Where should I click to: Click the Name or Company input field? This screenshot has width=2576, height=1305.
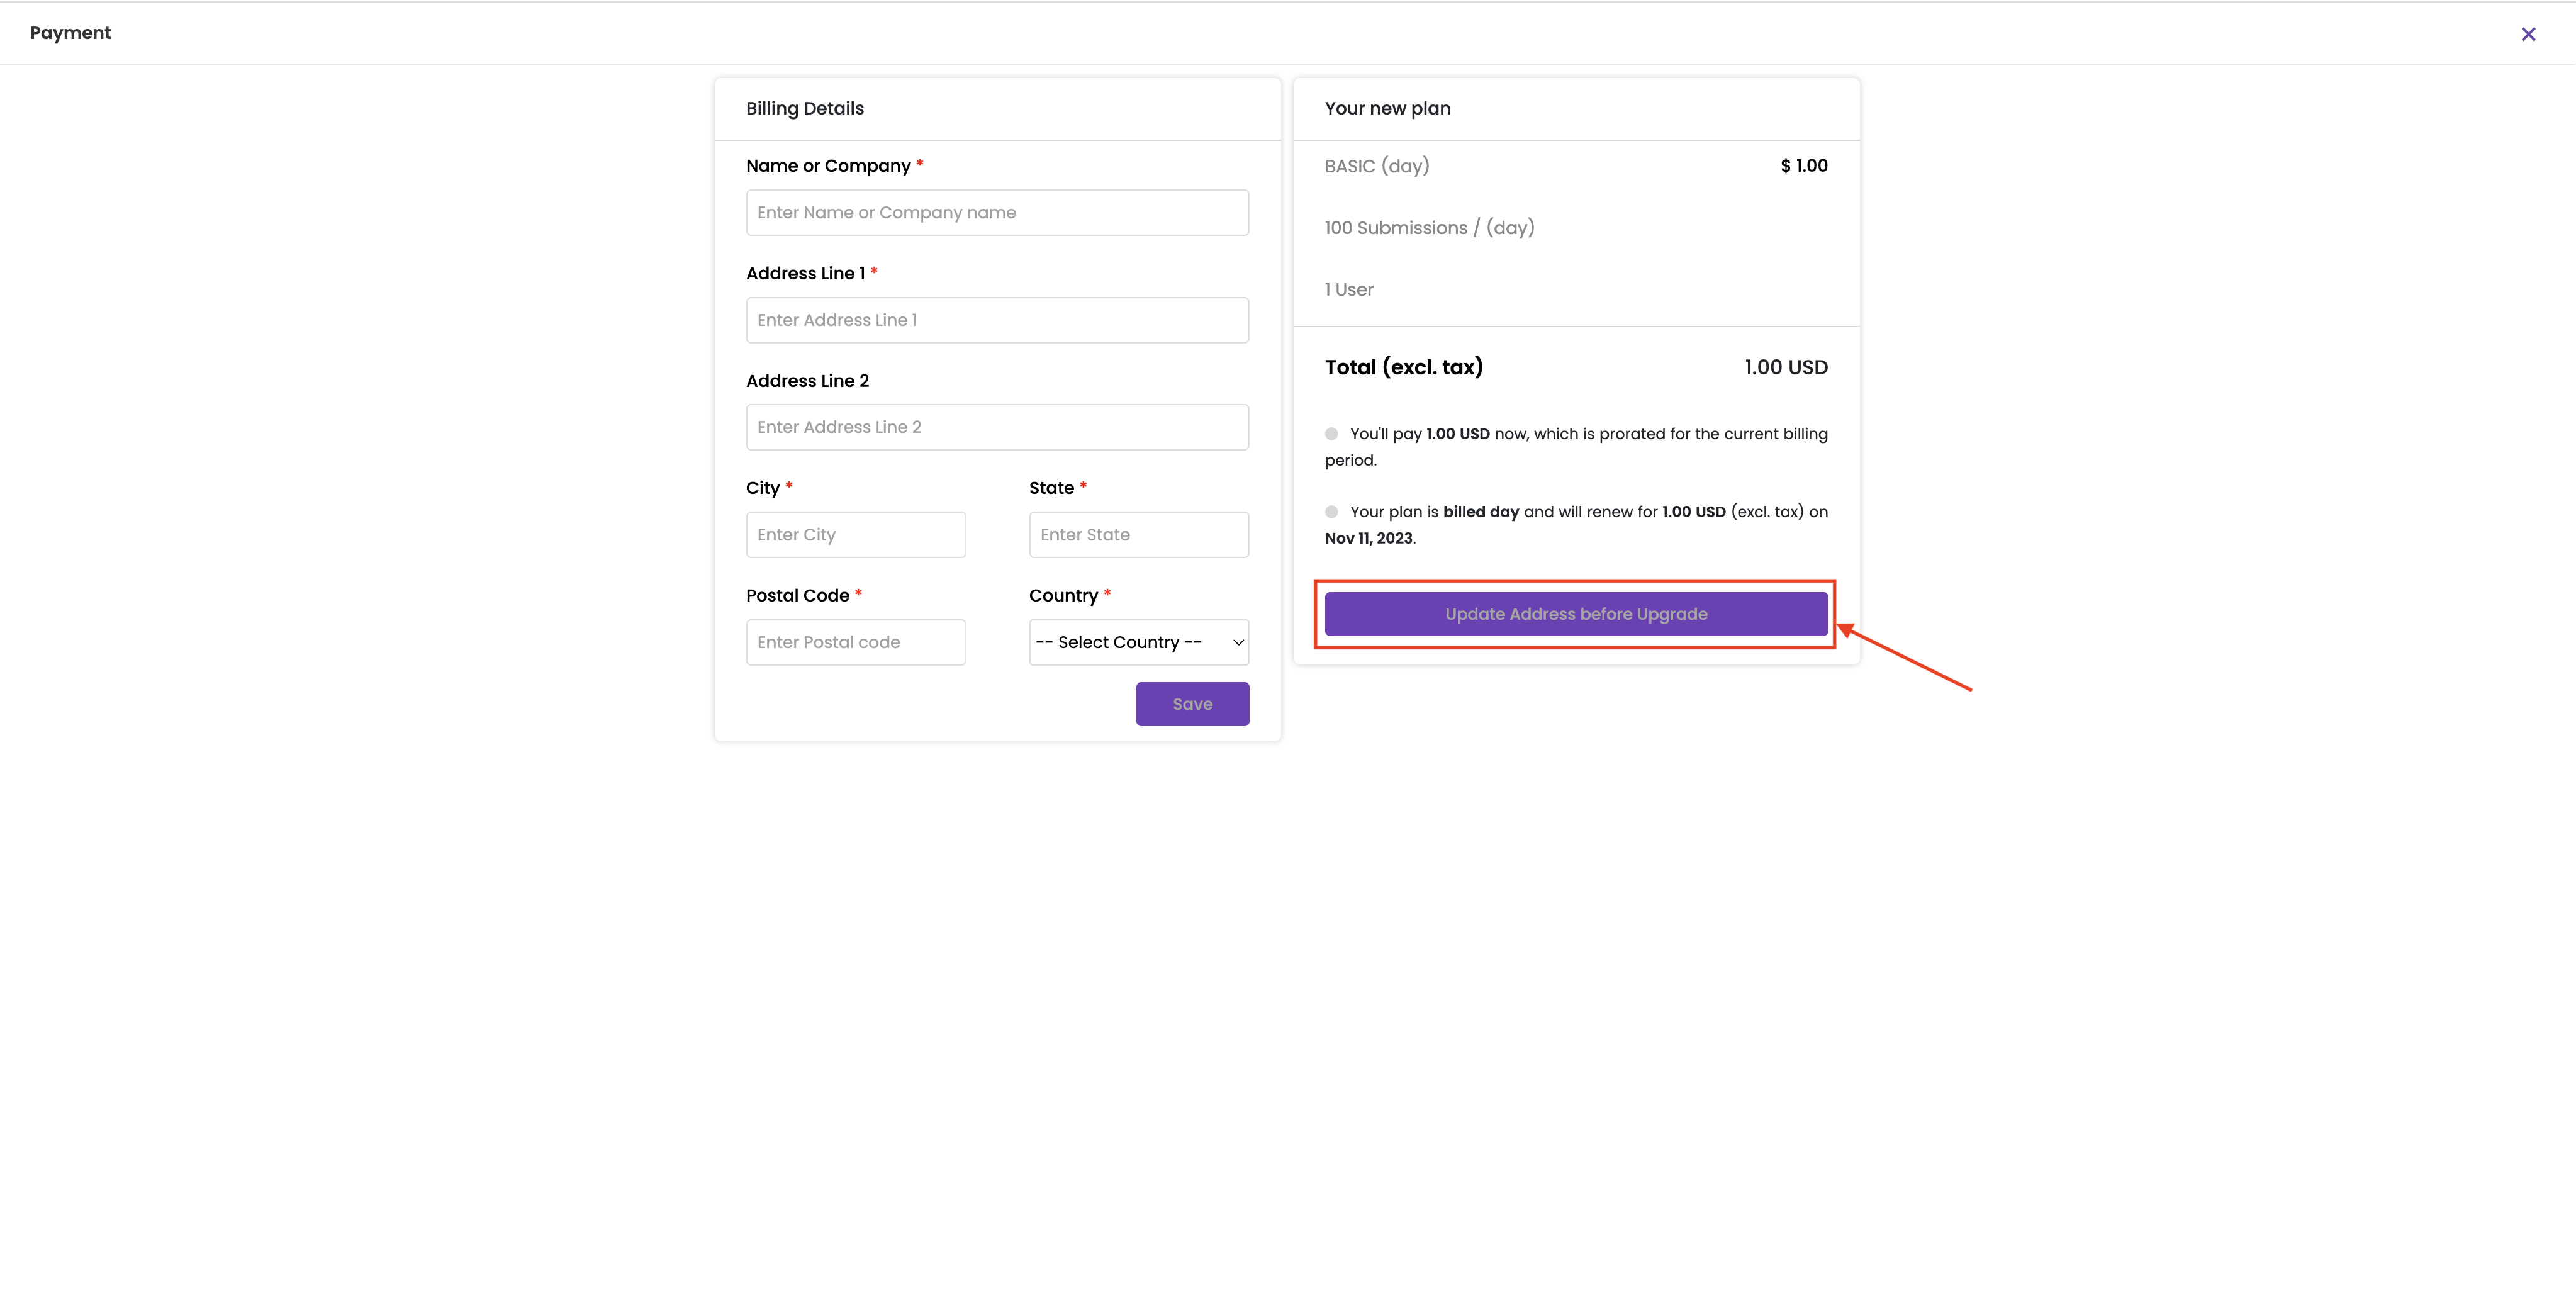click(997, 213)
